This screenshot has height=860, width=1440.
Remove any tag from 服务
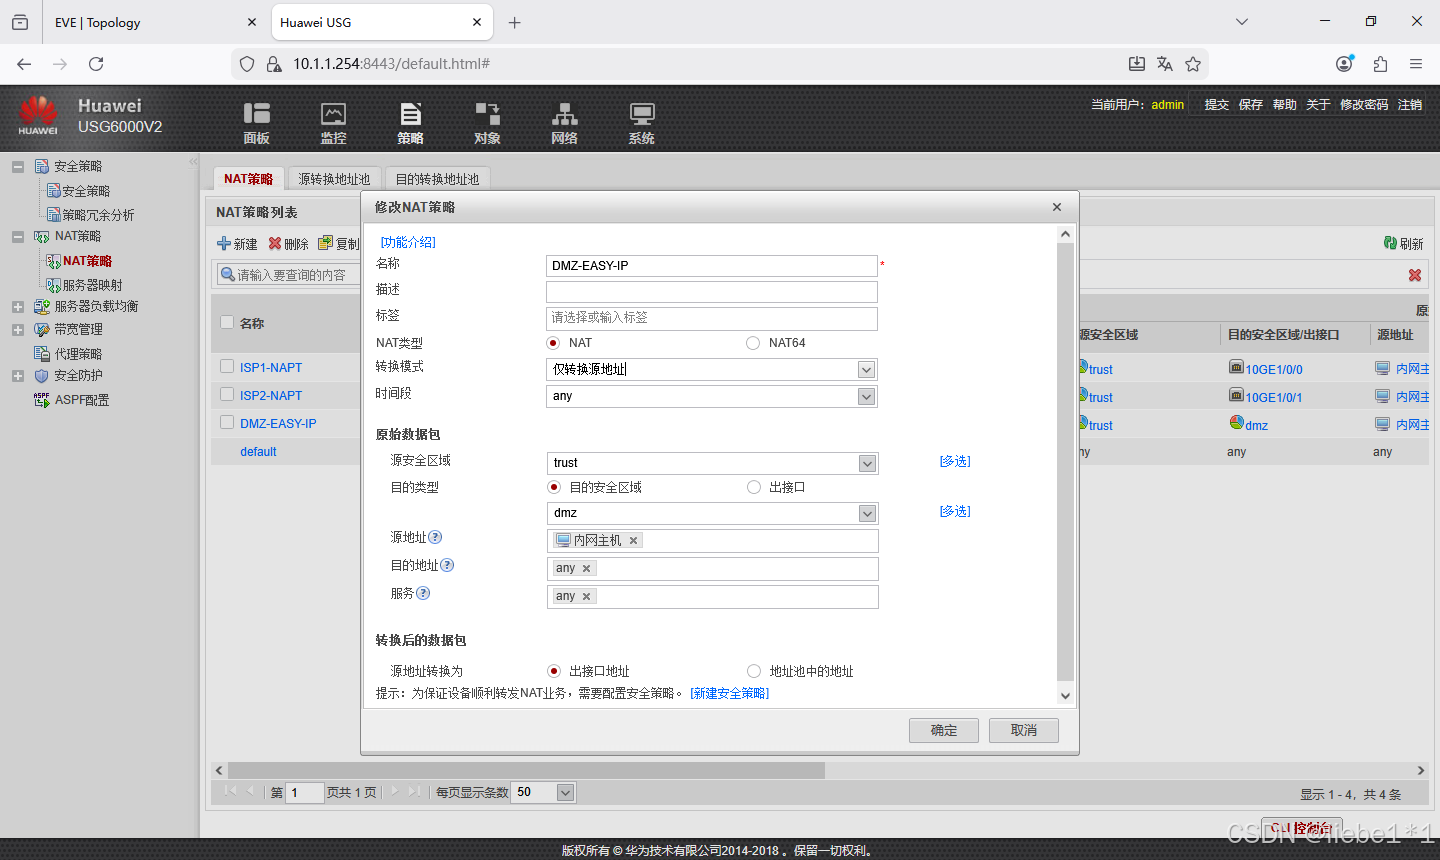pos(586,596)
